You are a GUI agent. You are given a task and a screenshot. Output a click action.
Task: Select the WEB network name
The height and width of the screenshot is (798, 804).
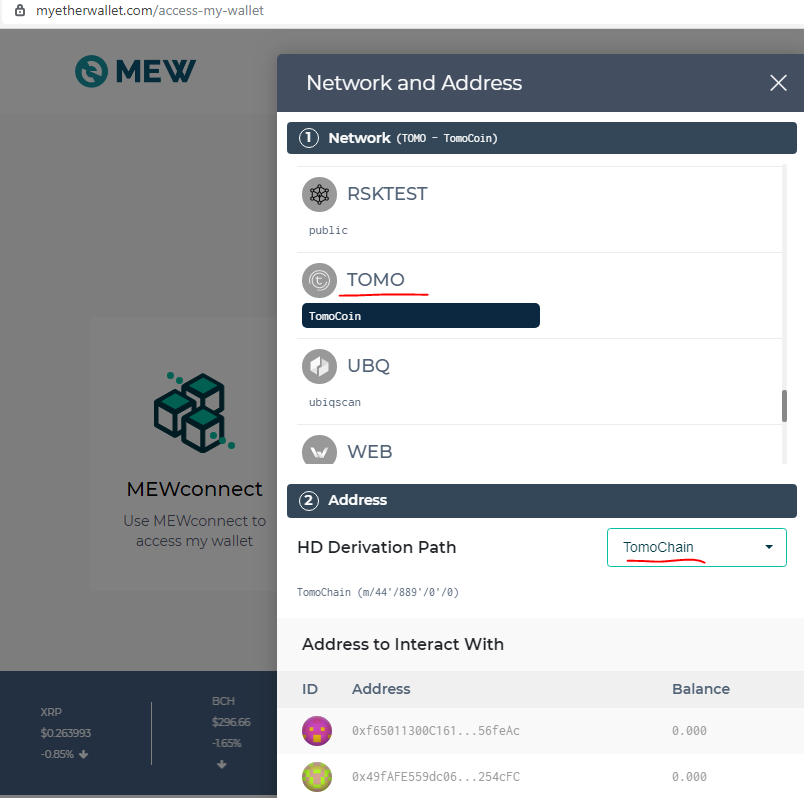(x=370, y=452)
